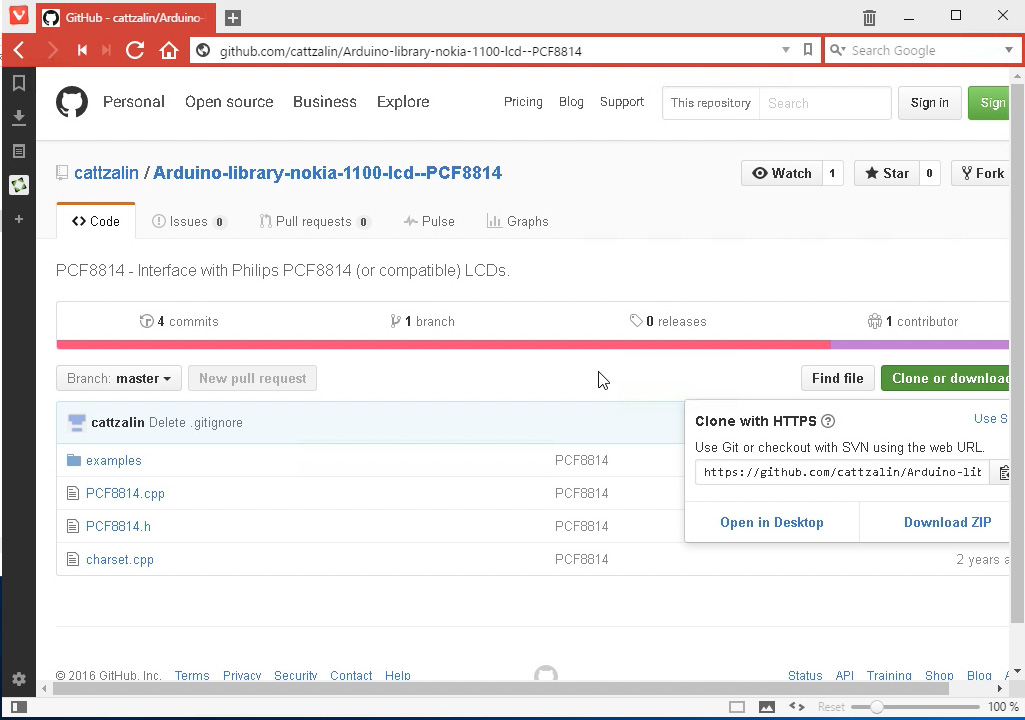The image size is (1025, 720).
Task: Bookmark this page in address bar
Action: tap(808, 50)
